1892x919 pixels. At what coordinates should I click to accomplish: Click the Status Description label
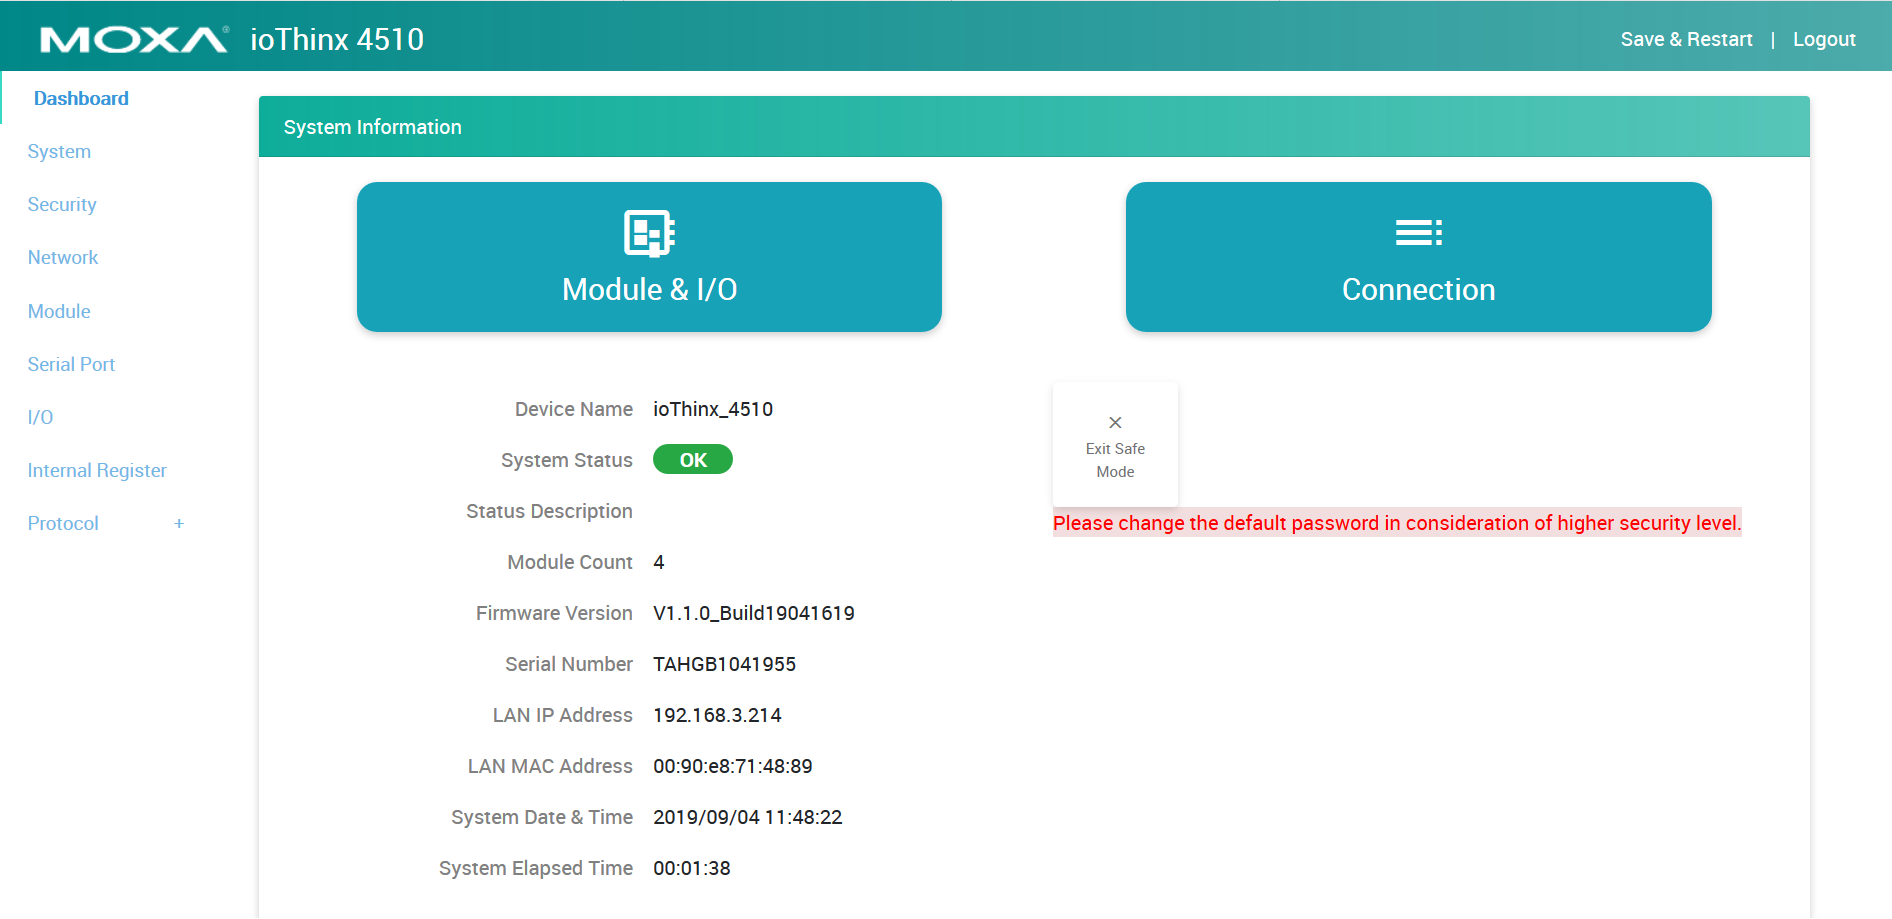pyautogui.click(x=549, y=511)
